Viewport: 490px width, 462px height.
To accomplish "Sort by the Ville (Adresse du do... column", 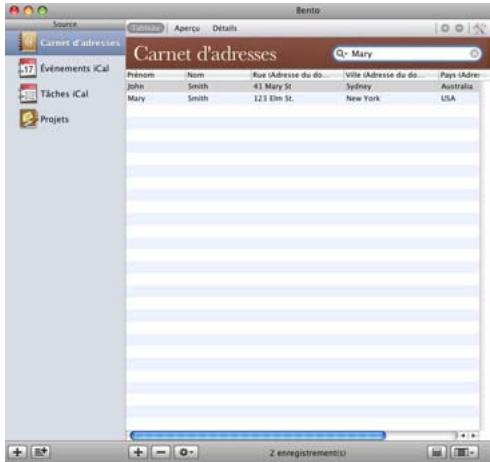I will pos(391,75).
